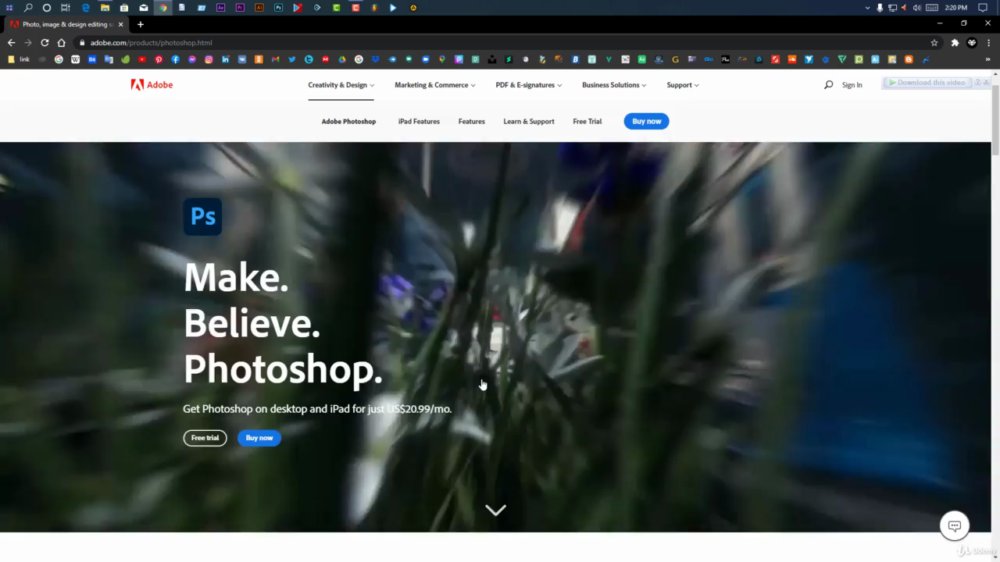Open the Pinterest bookmark
The height and width of the screenshot is (562, 1000).
point(159,59)
